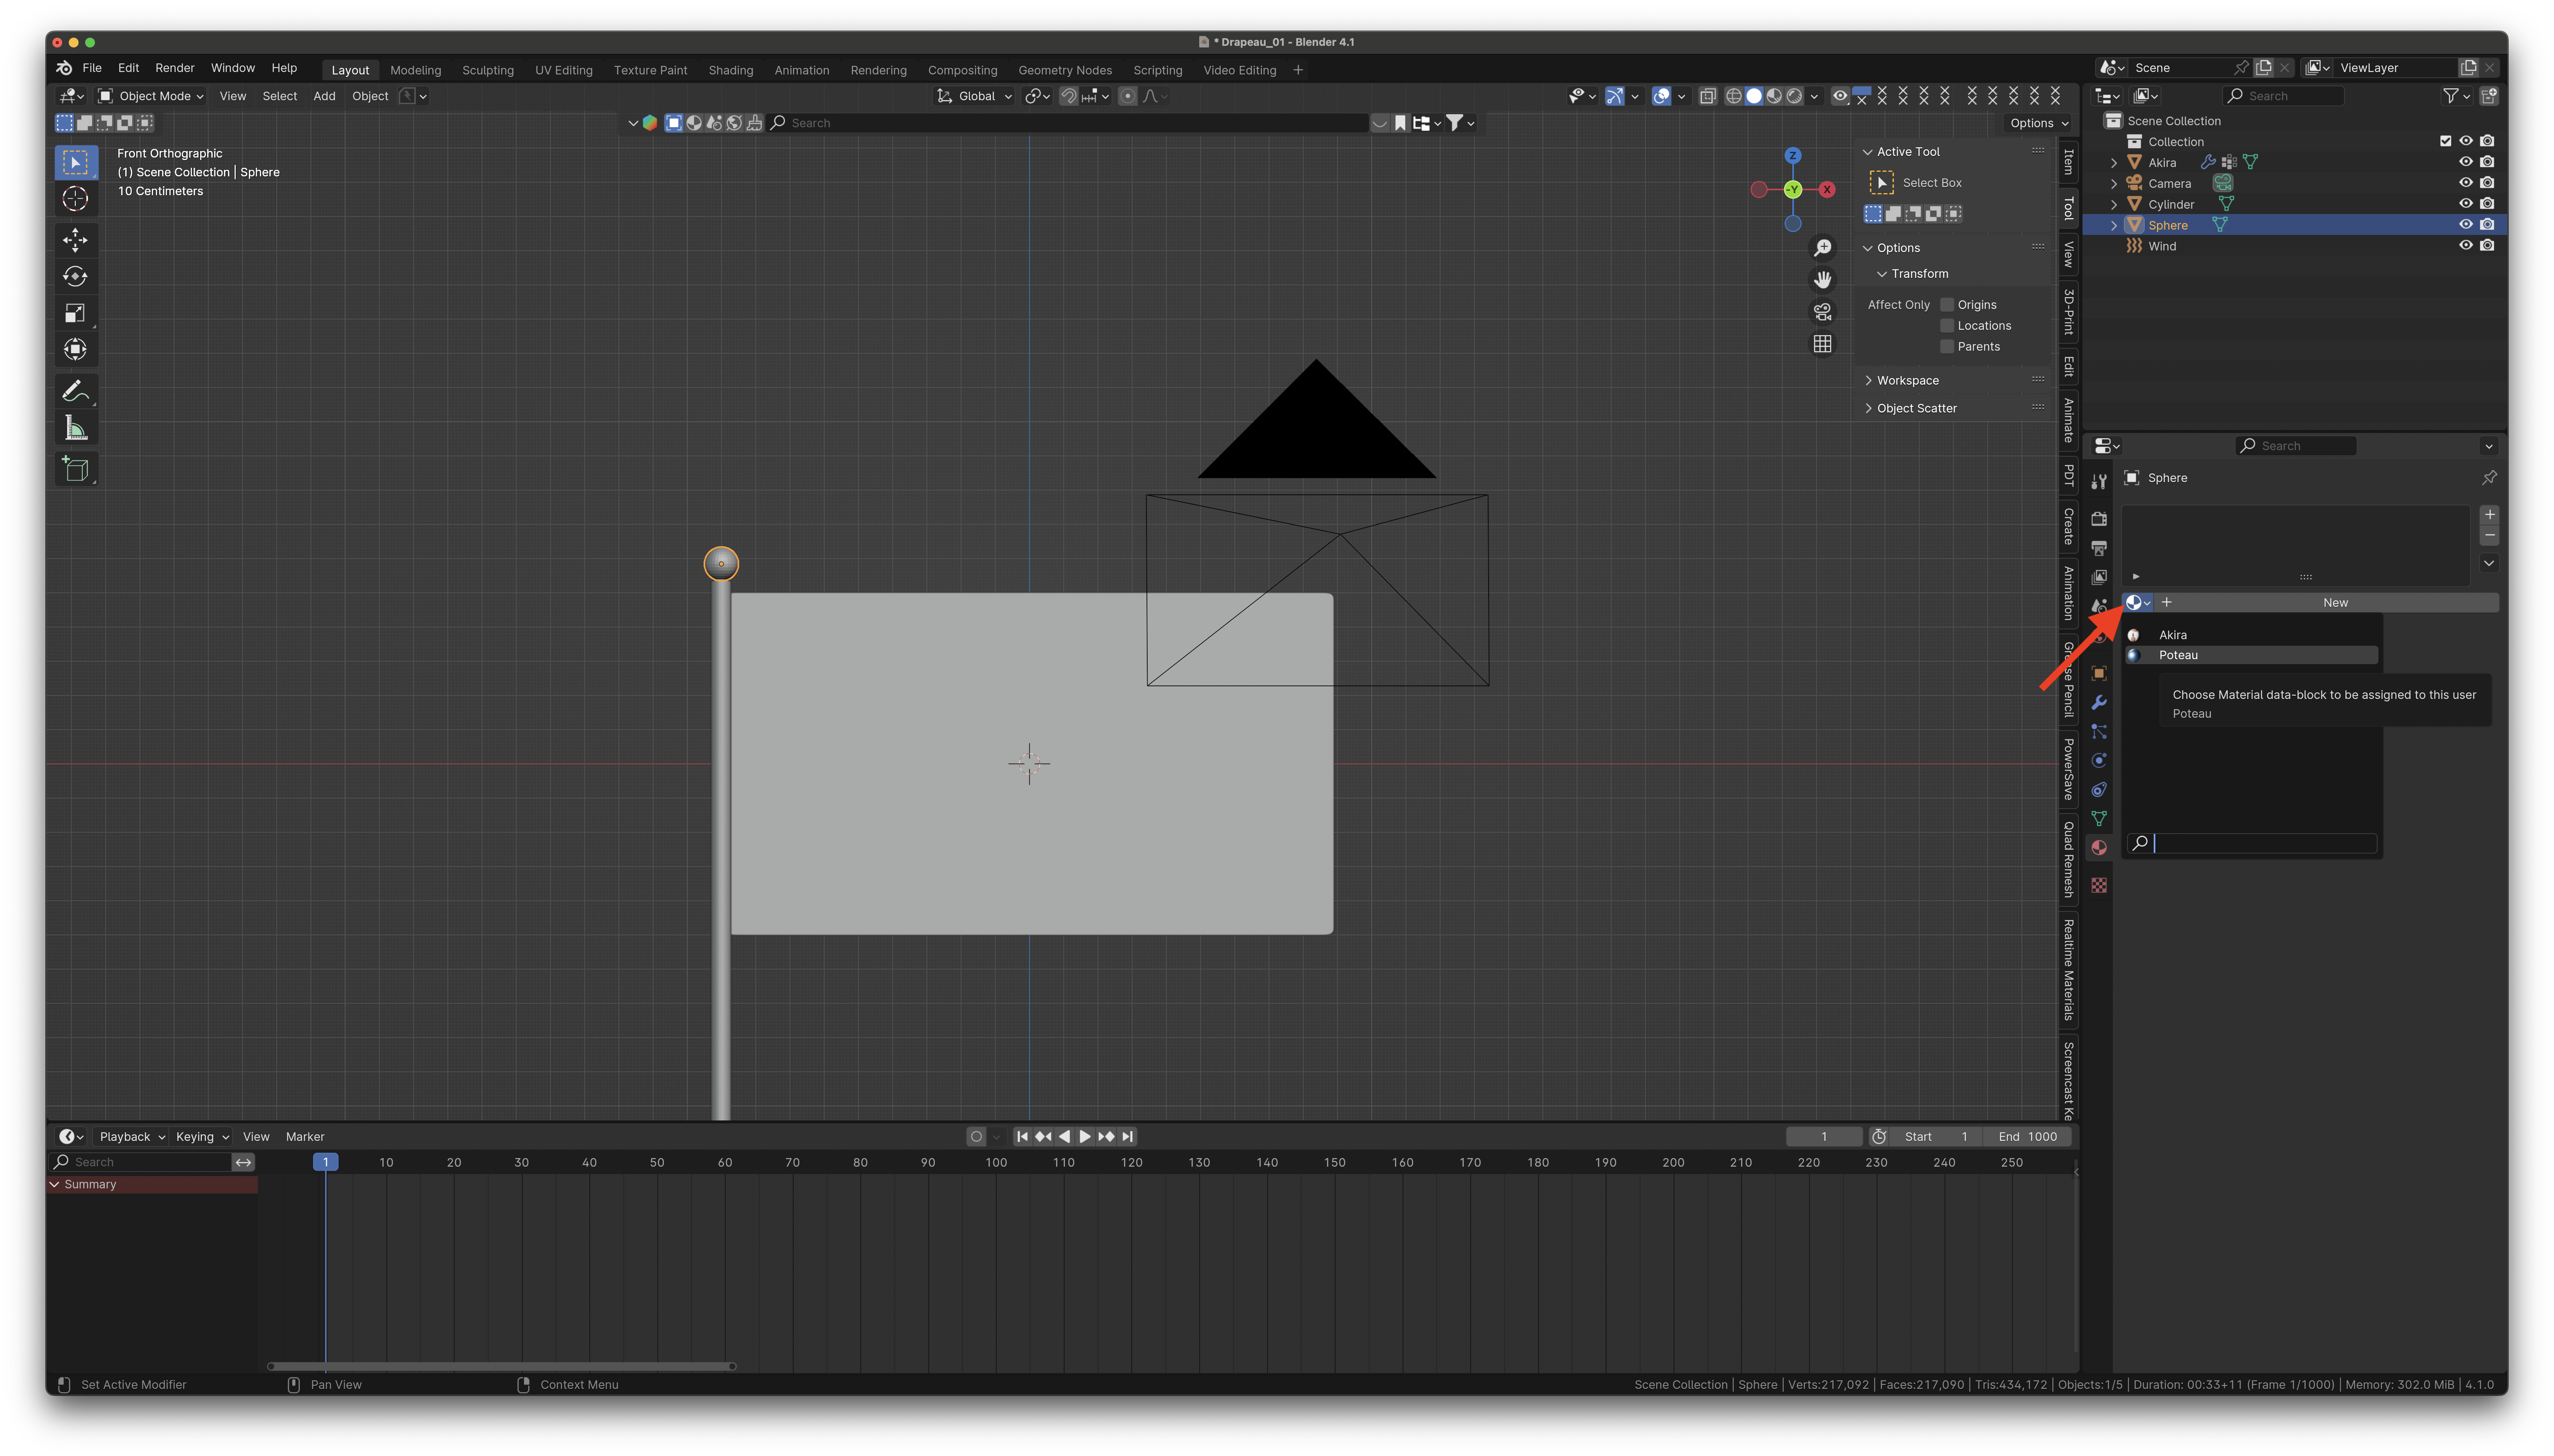
Task: Open the Modifiers wrench properties tab
Action: (x=2099, y=703)
